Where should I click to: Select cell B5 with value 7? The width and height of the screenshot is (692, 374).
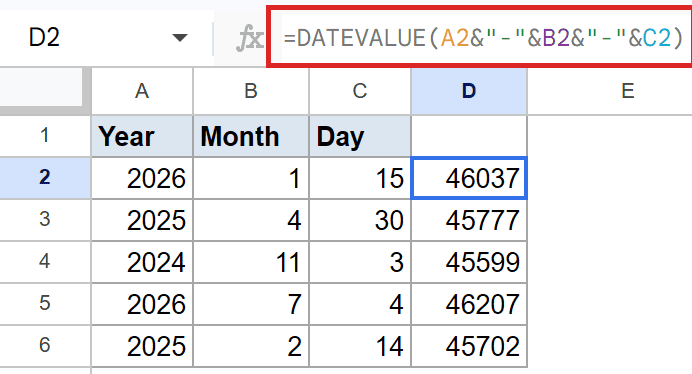251,304
